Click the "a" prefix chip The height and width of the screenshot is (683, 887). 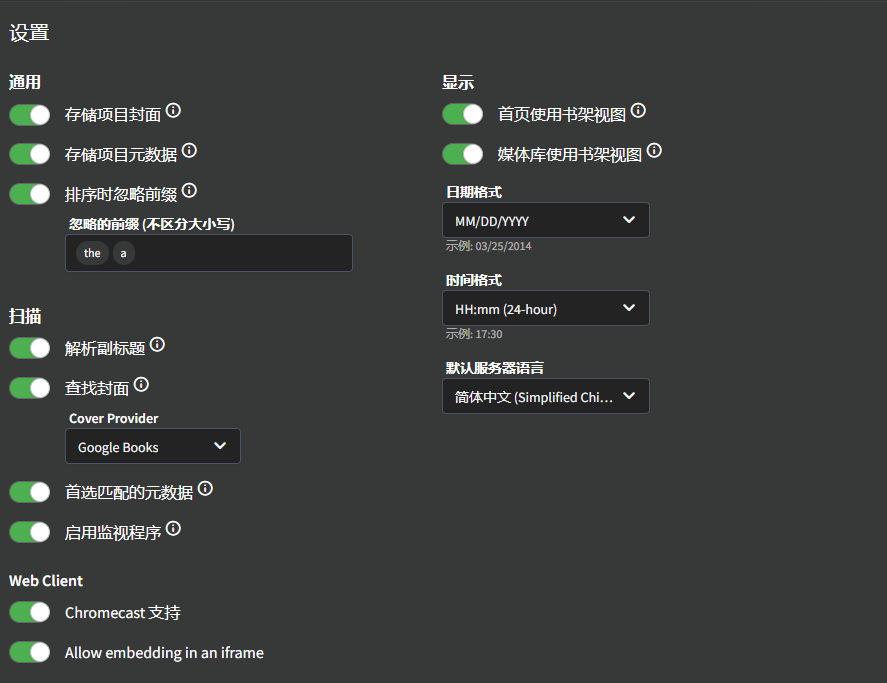pyautogui.click(x=123, y=253)
